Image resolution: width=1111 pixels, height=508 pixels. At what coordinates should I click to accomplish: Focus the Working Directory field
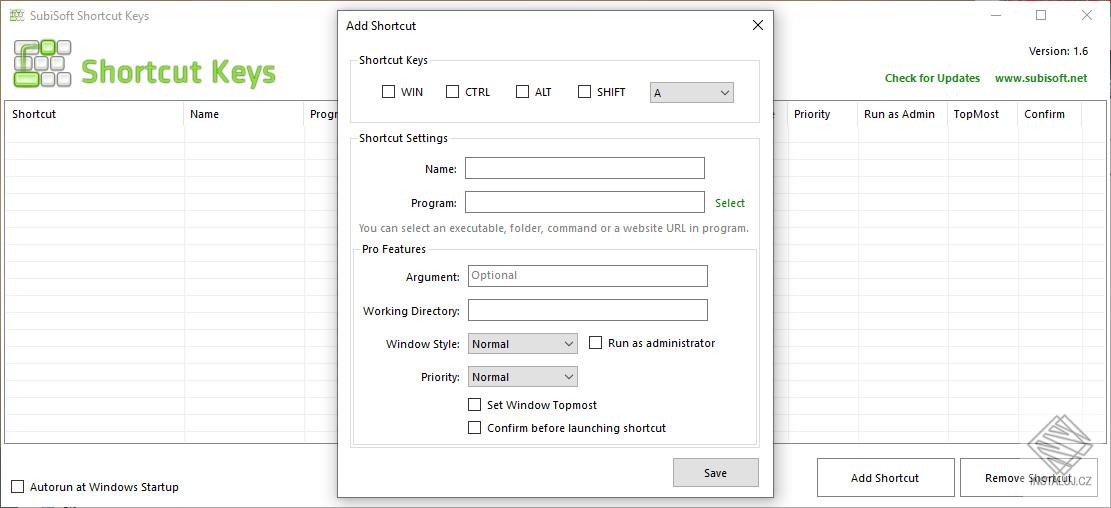pos(587,310)
